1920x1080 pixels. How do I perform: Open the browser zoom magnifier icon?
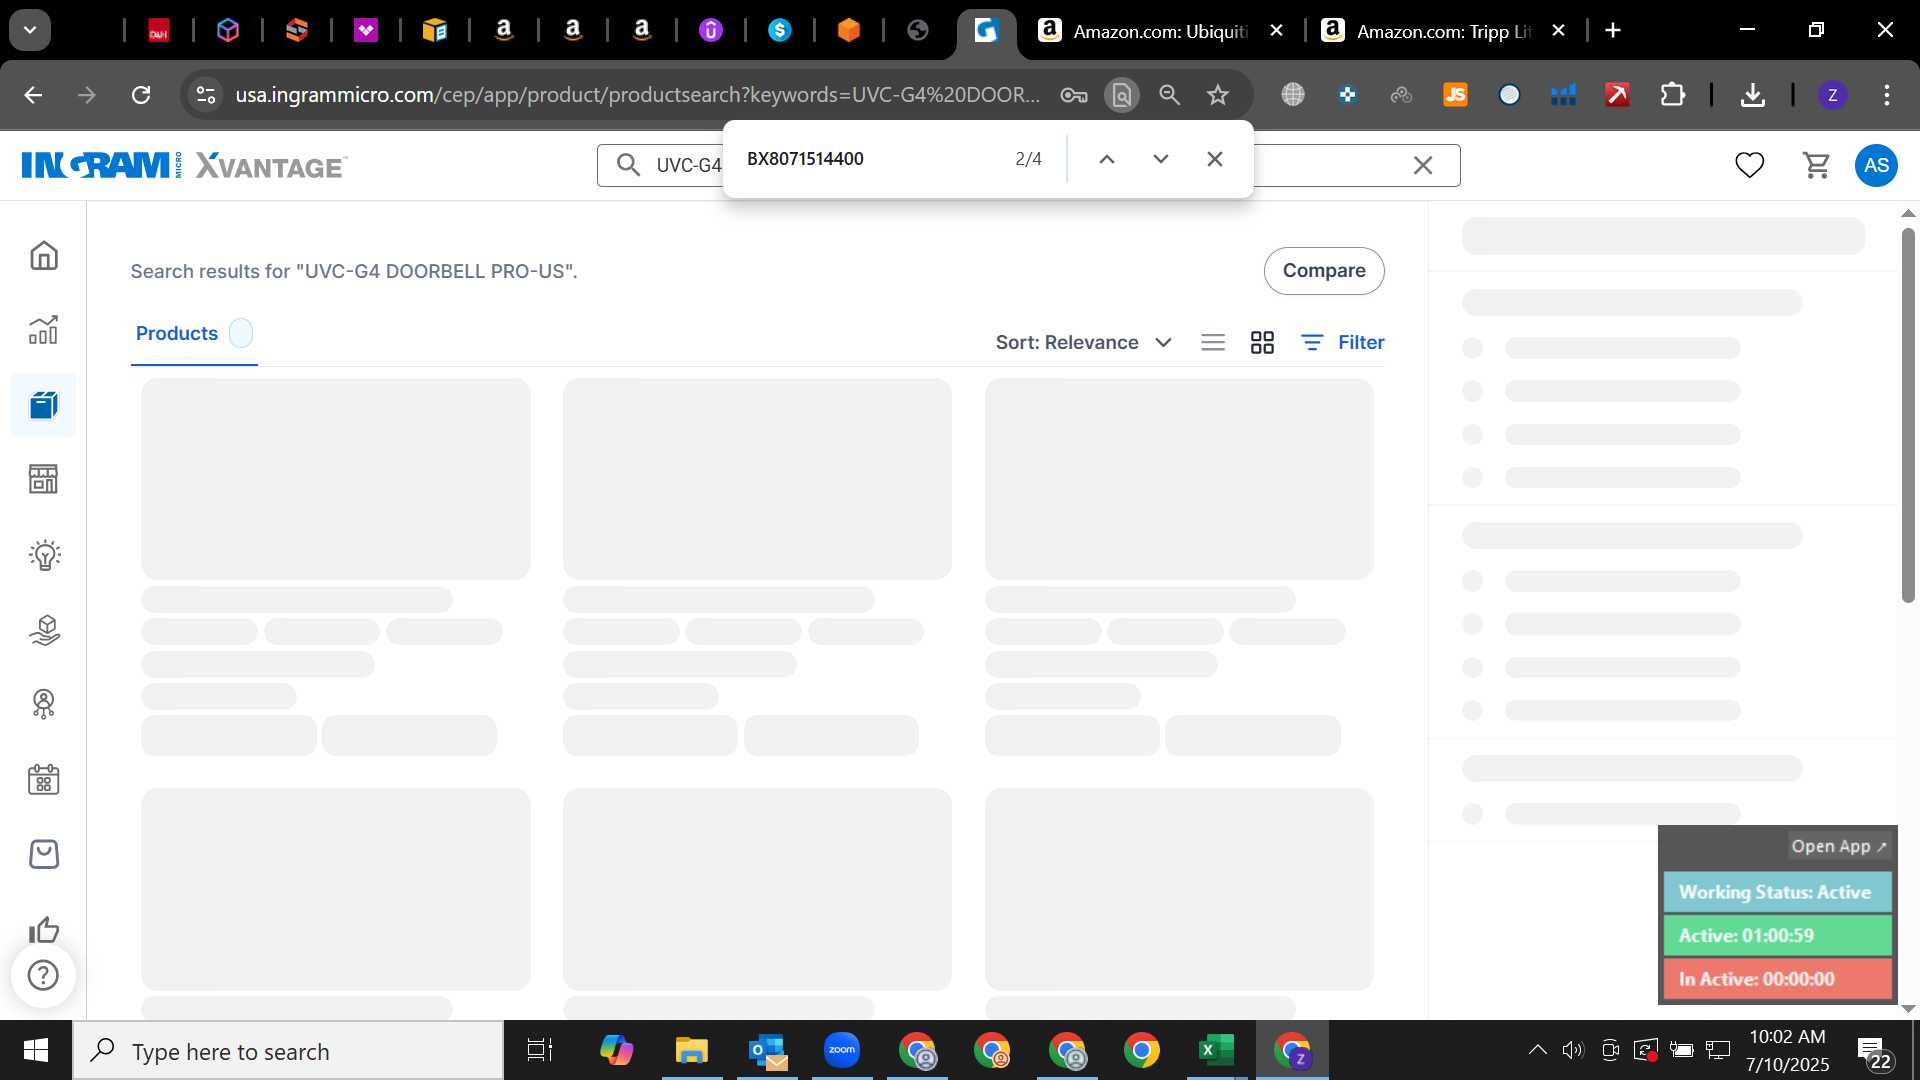(1169, 95)
